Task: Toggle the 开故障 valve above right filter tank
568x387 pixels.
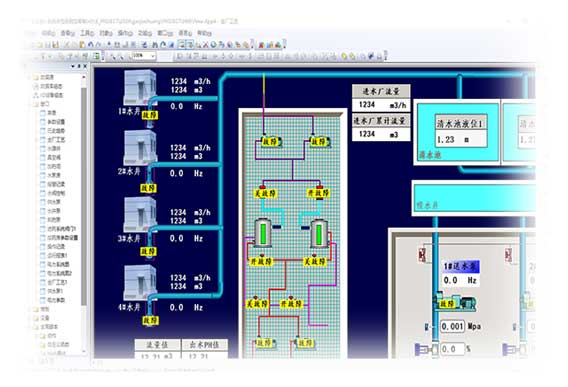Action: [x=318, y=193]
